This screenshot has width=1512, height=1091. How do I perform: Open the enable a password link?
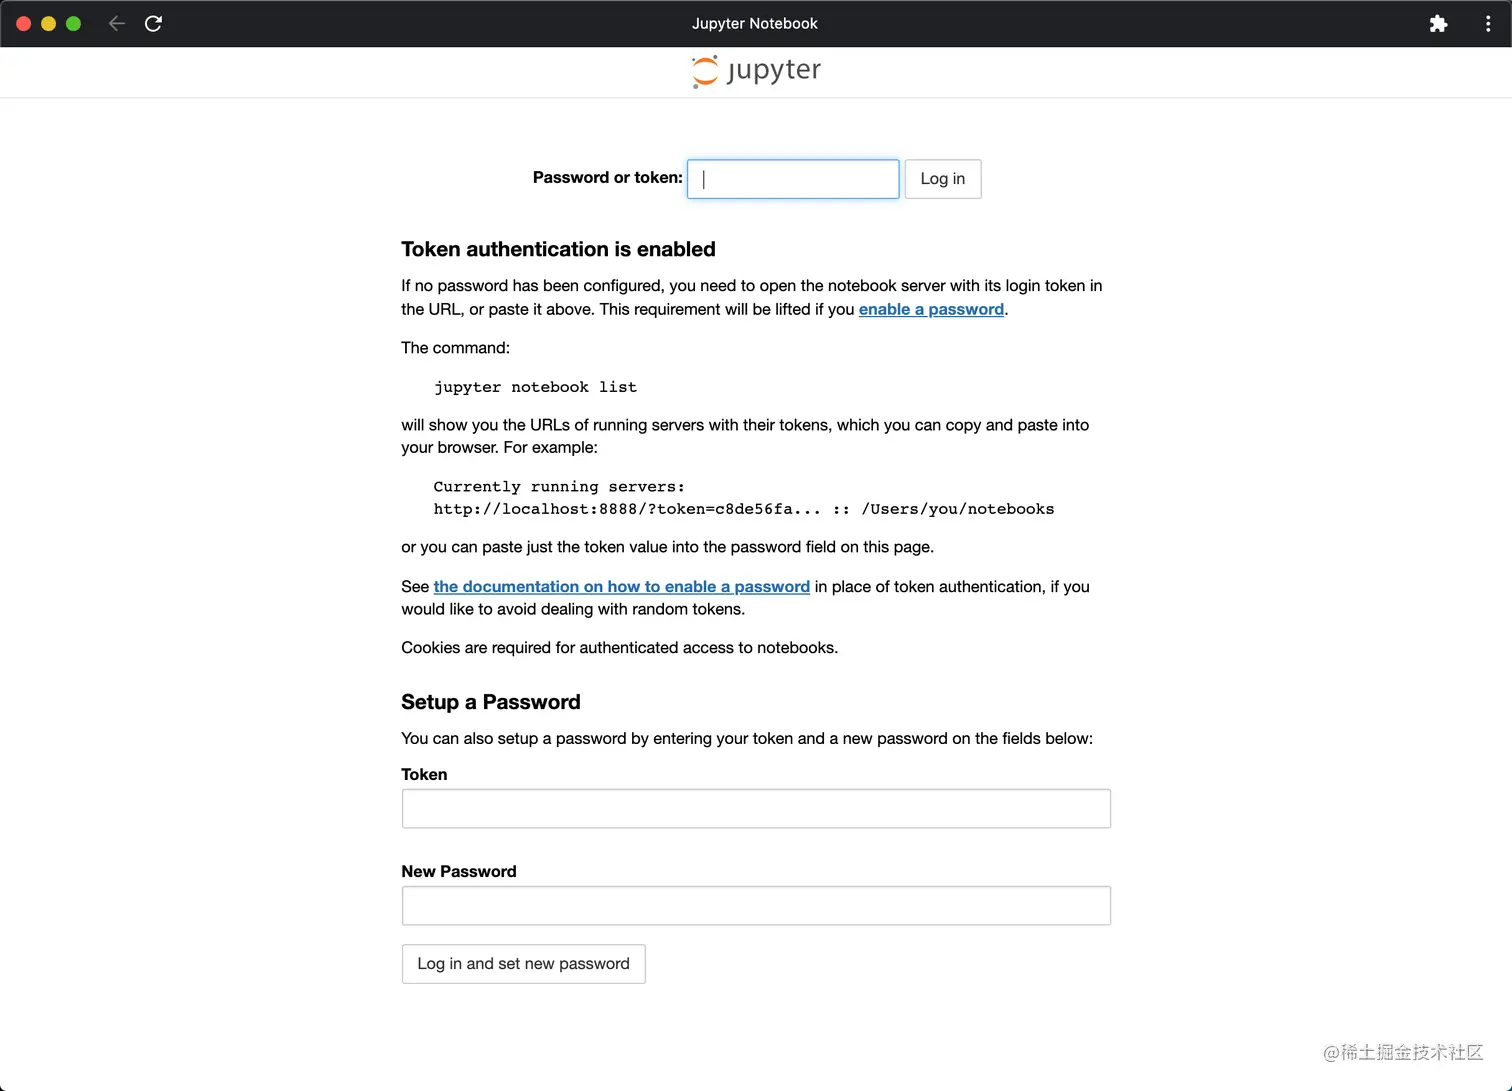tap(931, 309)
